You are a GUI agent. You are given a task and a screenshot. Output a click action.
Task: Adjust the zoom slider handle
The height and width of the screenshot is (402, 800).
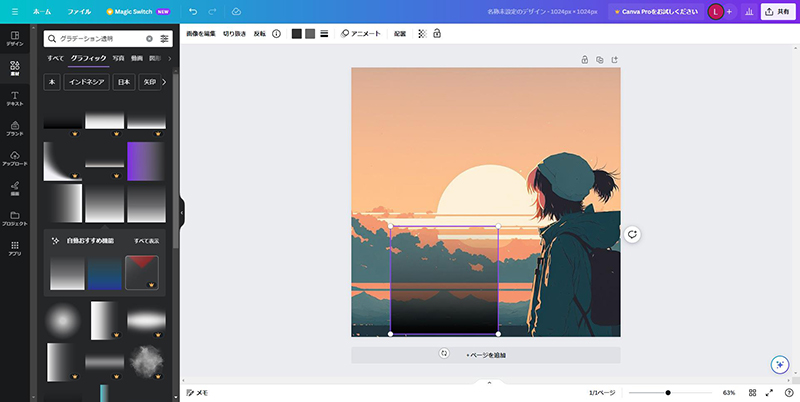click(x=668, y=393)
